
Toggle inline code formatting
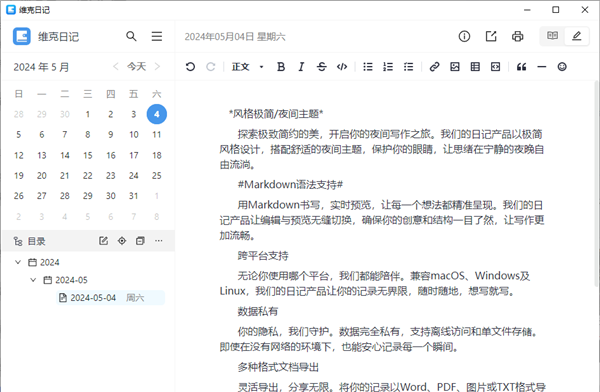(x=342, y=67)
